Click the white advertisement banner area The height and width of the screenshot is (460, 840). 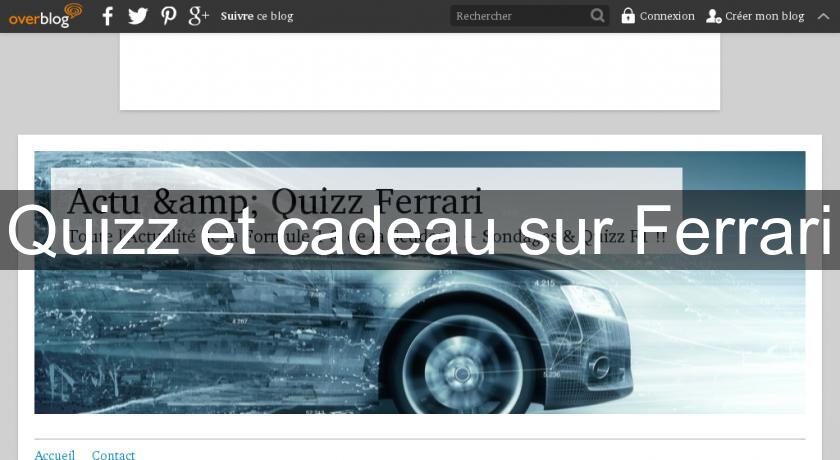pos(419,71)
